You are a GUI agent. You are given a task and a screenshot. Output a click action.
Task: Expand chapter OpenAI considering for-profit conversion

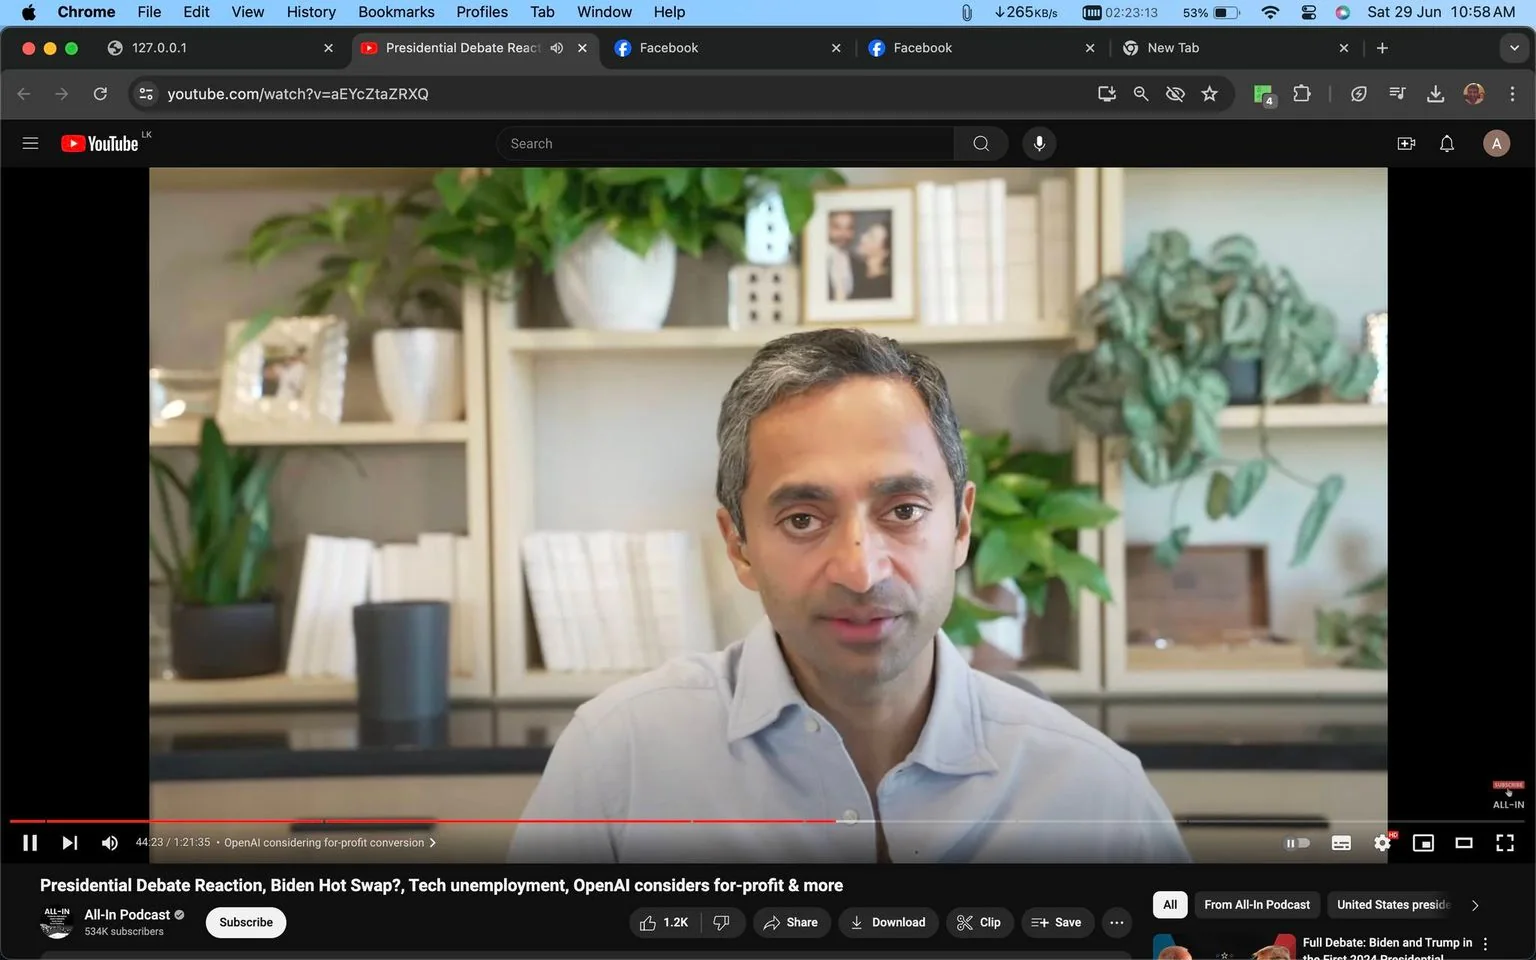[330, 843]
